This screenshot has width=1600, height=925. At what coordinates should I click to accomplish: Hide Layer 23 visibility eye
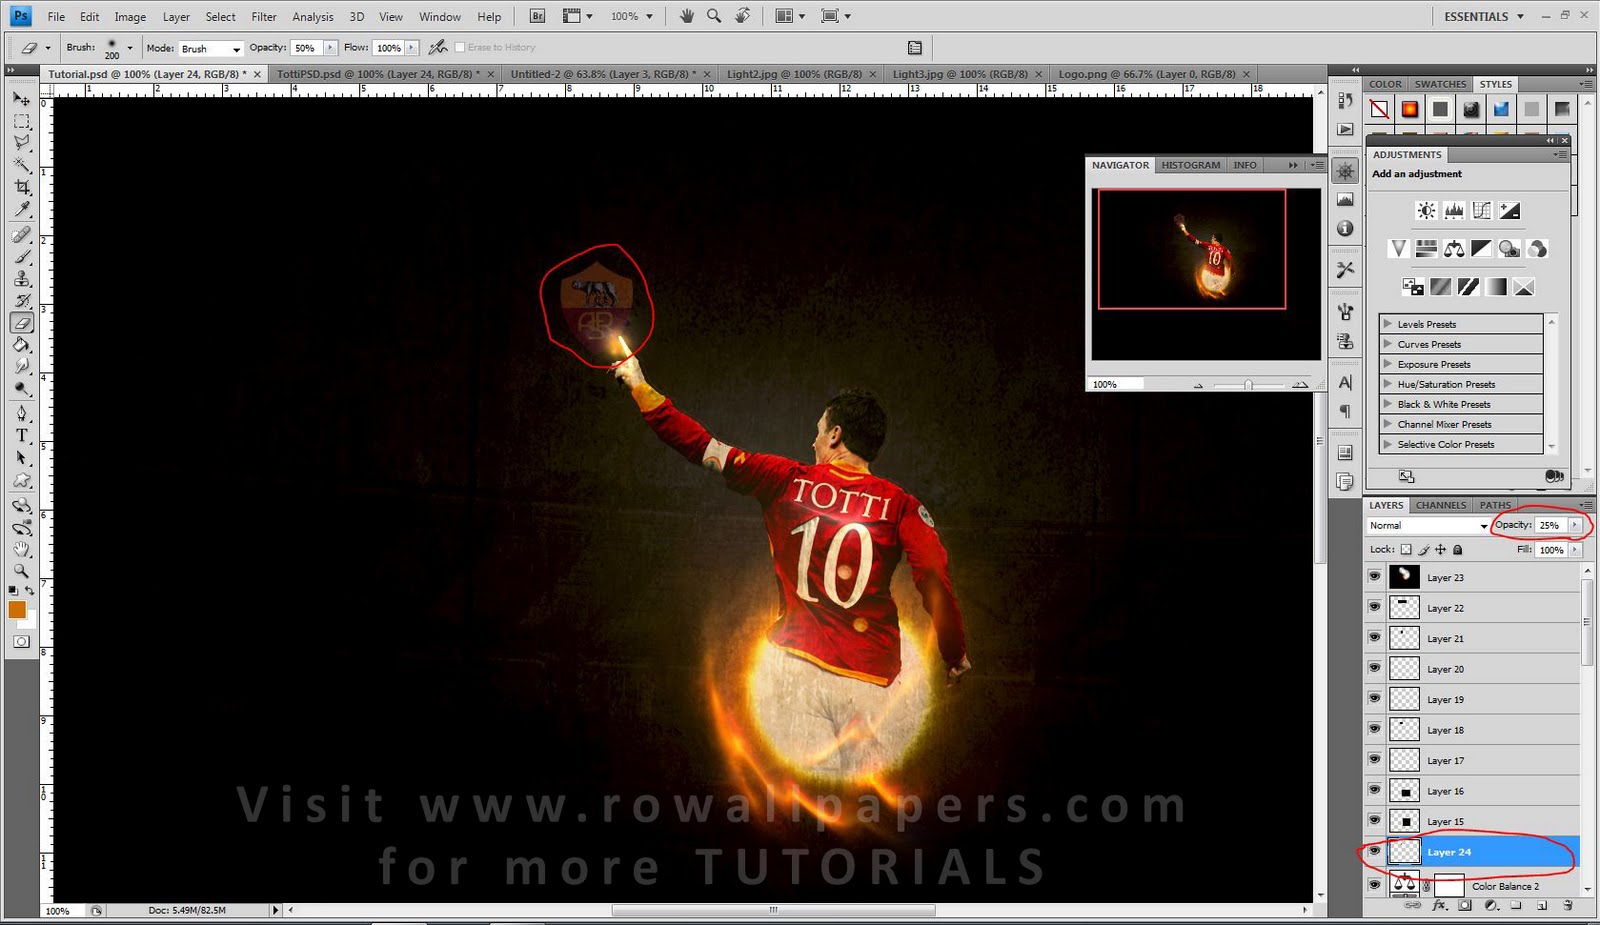click(x=1374, y=577)
